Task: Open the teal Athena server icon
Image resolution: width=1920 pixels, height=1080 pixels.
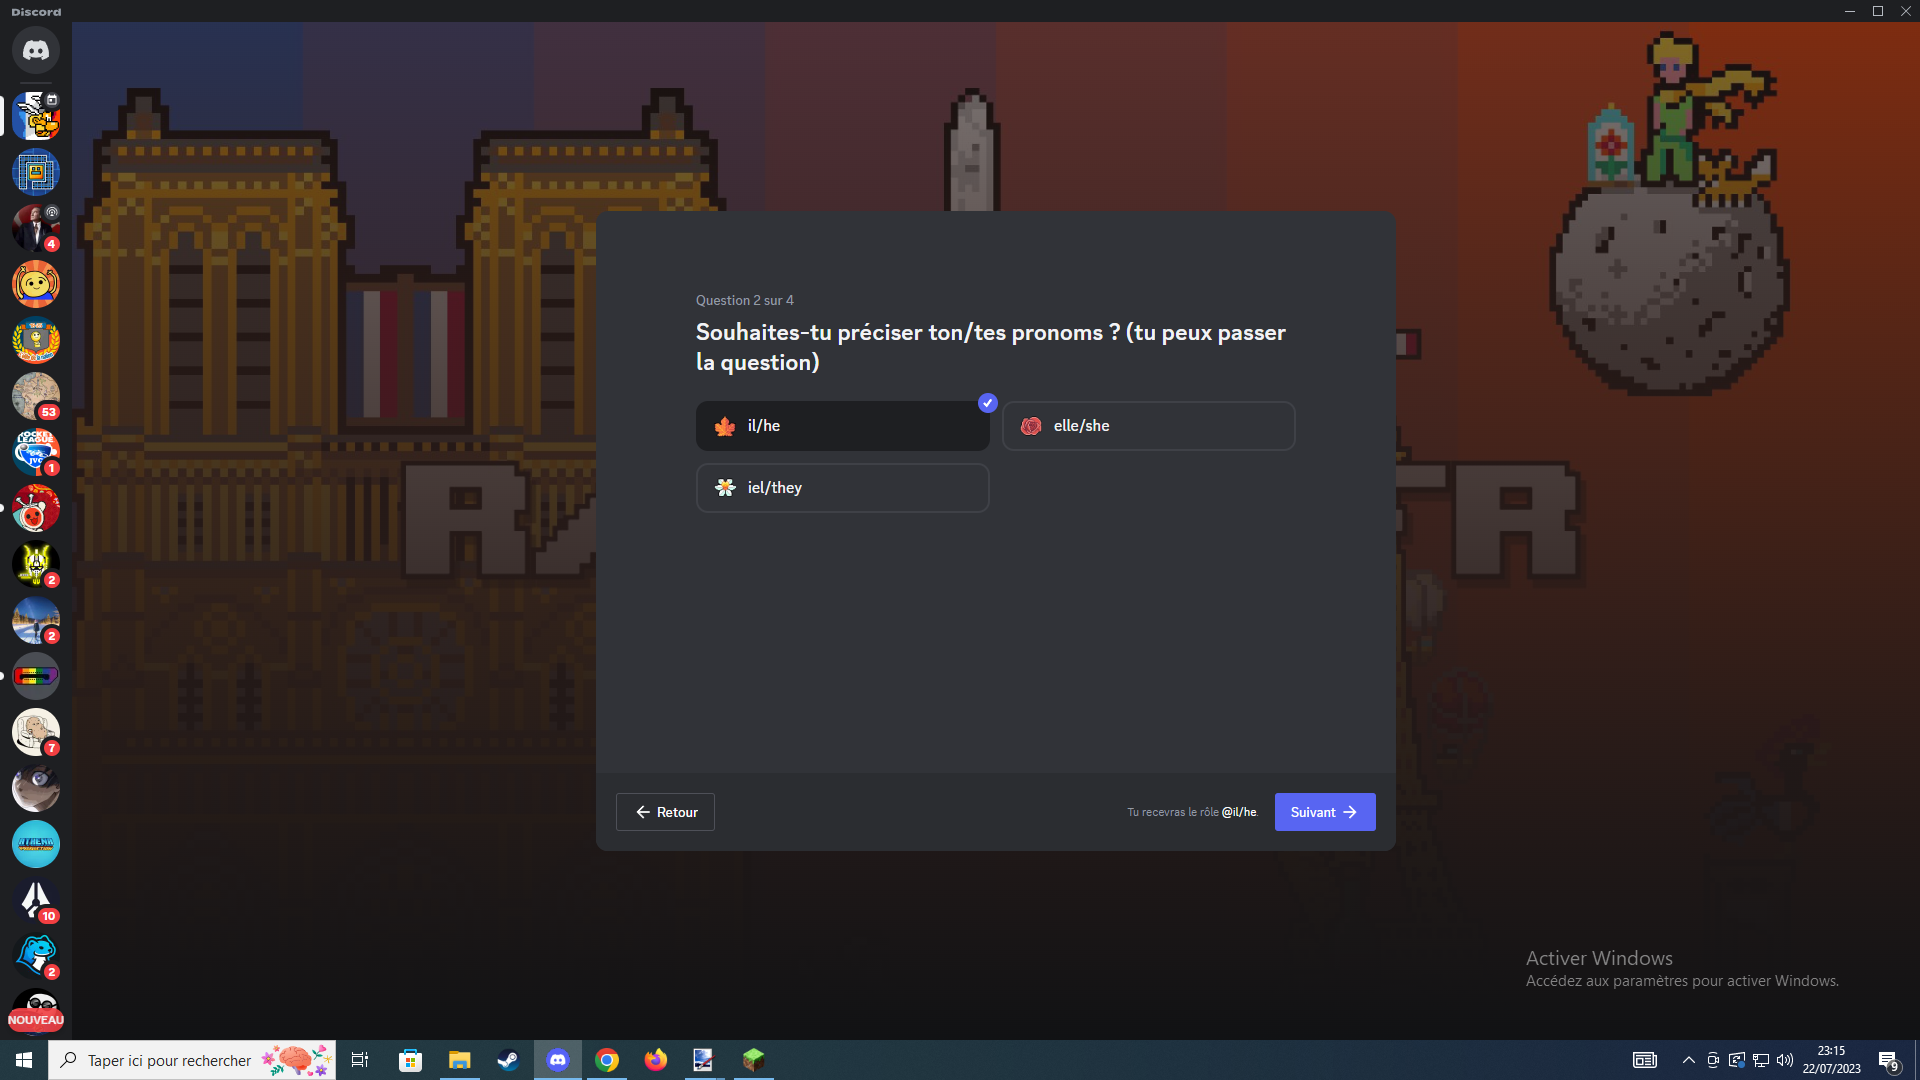Action: point(36,844)
